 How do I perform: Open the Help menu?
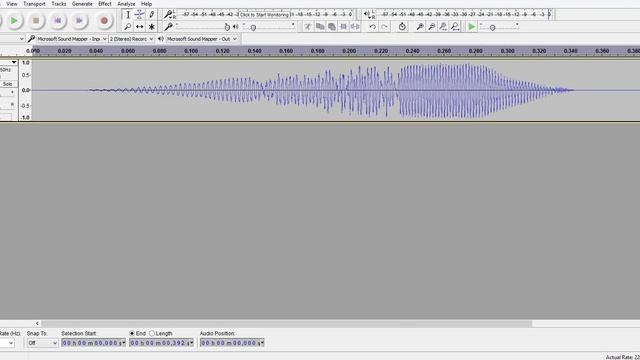click(147, 4)
